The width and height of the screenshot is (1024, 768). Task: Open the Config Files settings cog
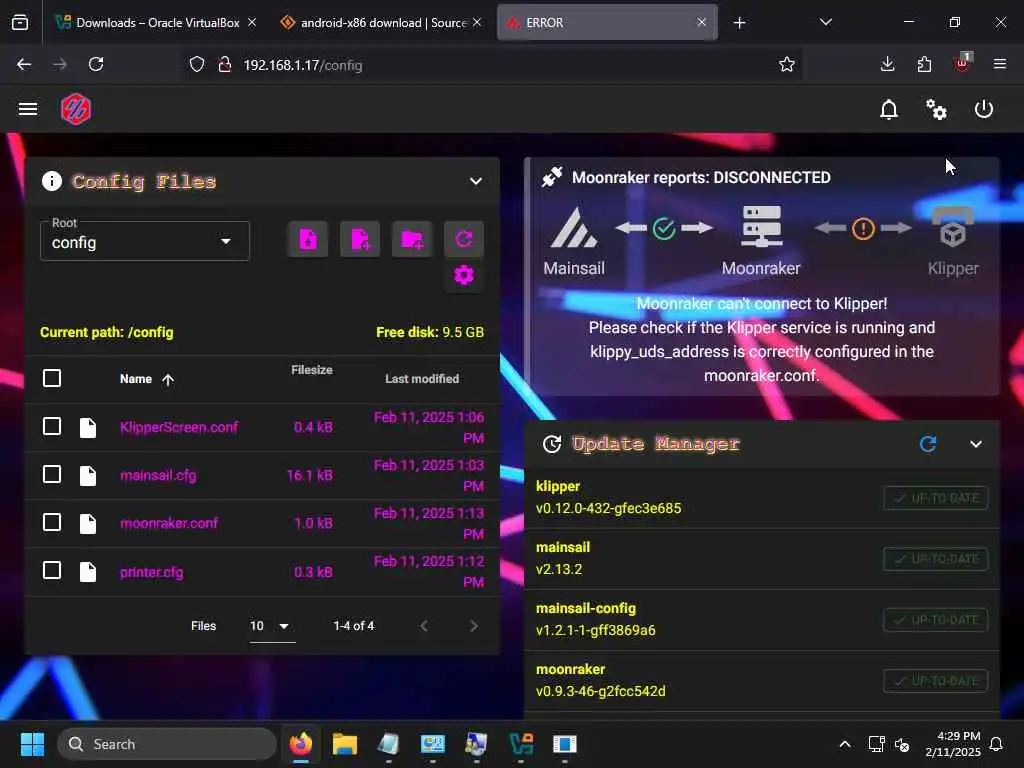point(464,275)
